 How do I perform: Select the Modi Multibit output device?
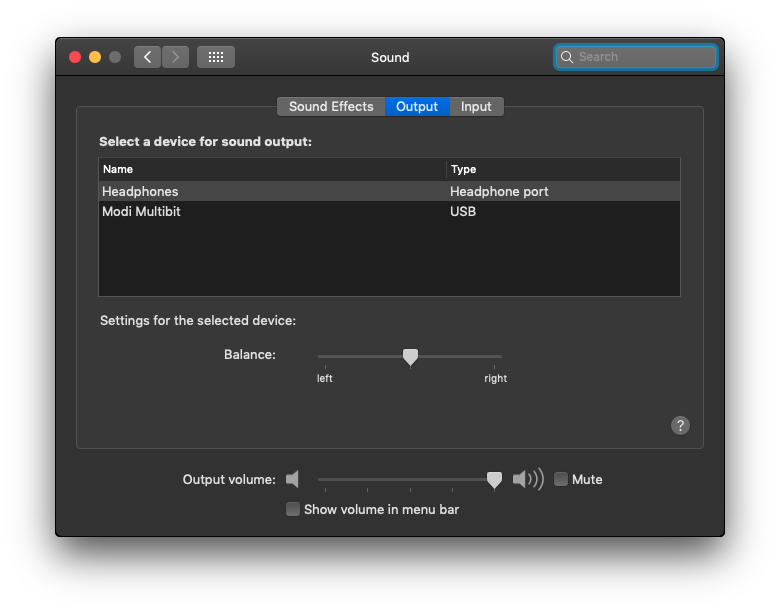(390, 211)
